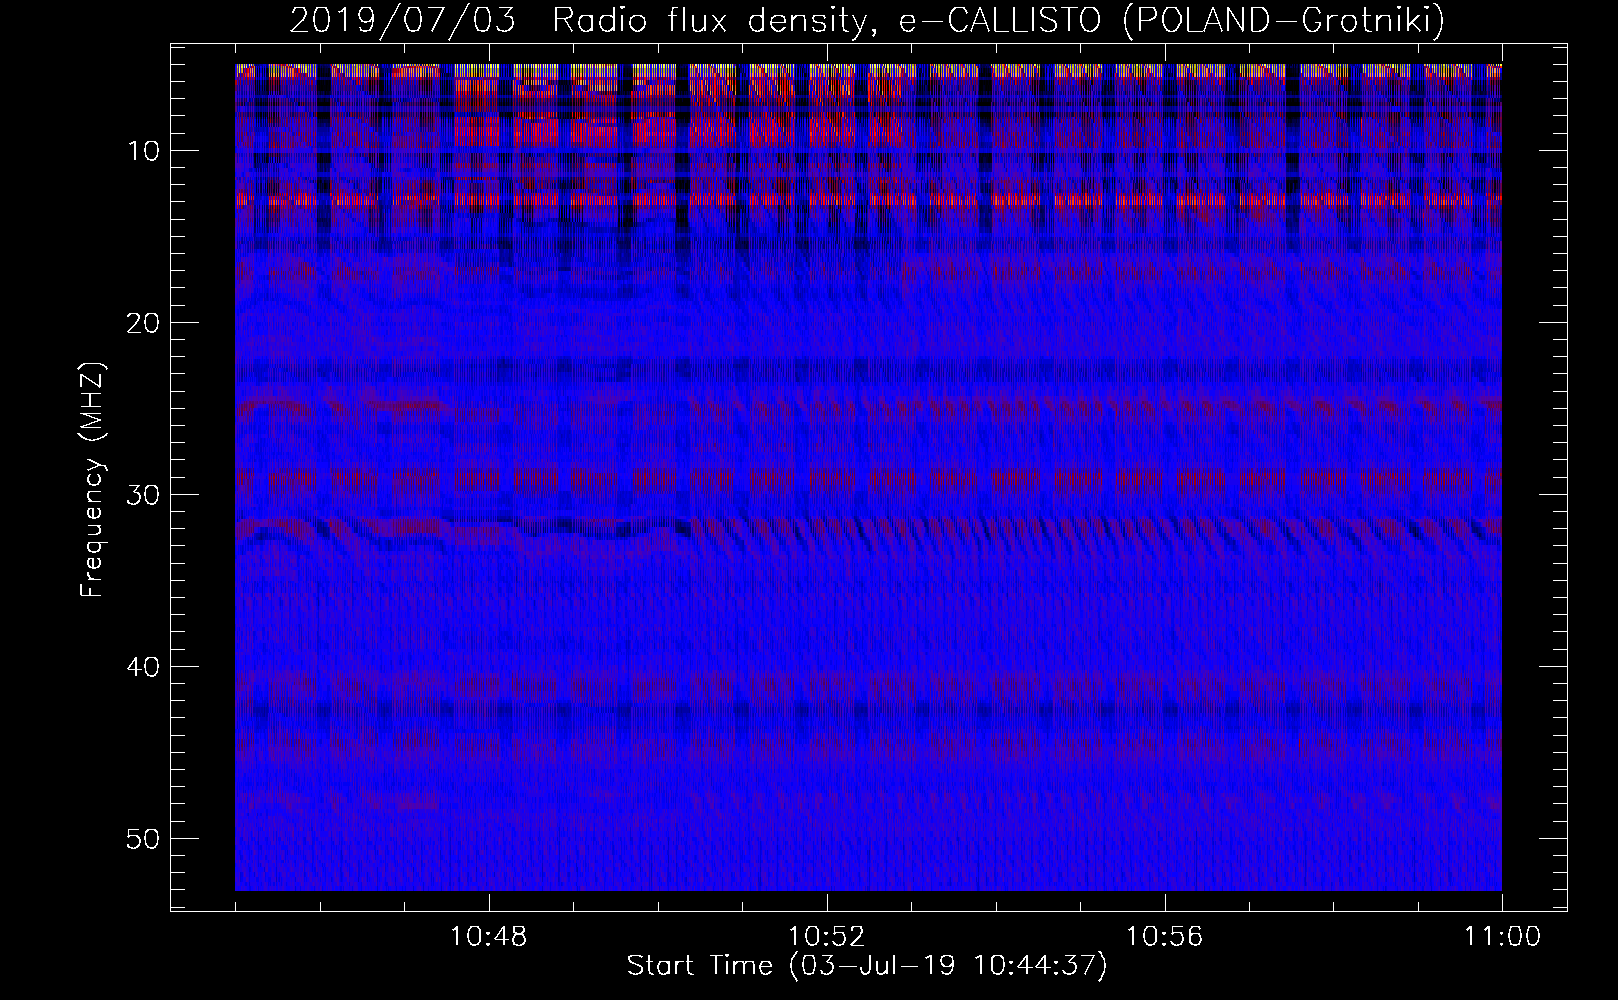The image size is (1618, 1000).
Task: Click the frequency tick label '10'
Action: click(144, 151)
